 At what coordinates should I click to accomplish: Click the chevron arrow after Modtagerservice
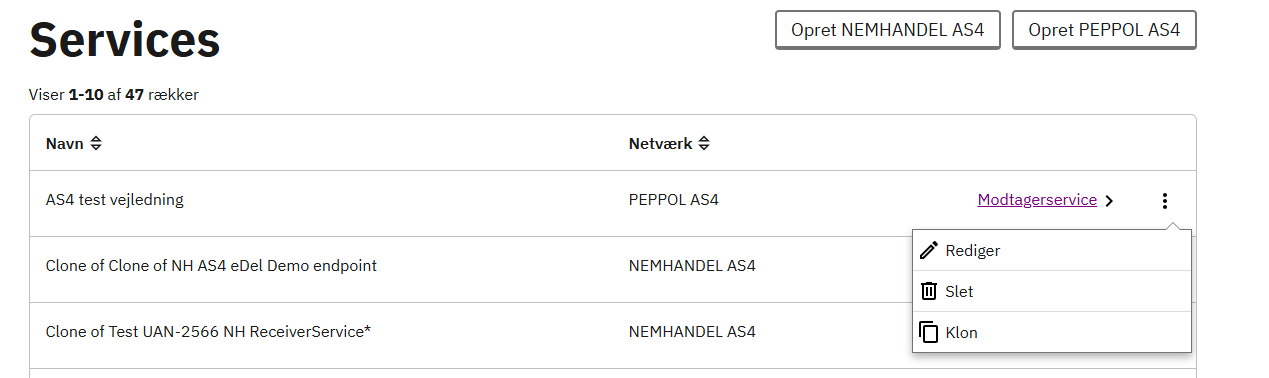1108,200
